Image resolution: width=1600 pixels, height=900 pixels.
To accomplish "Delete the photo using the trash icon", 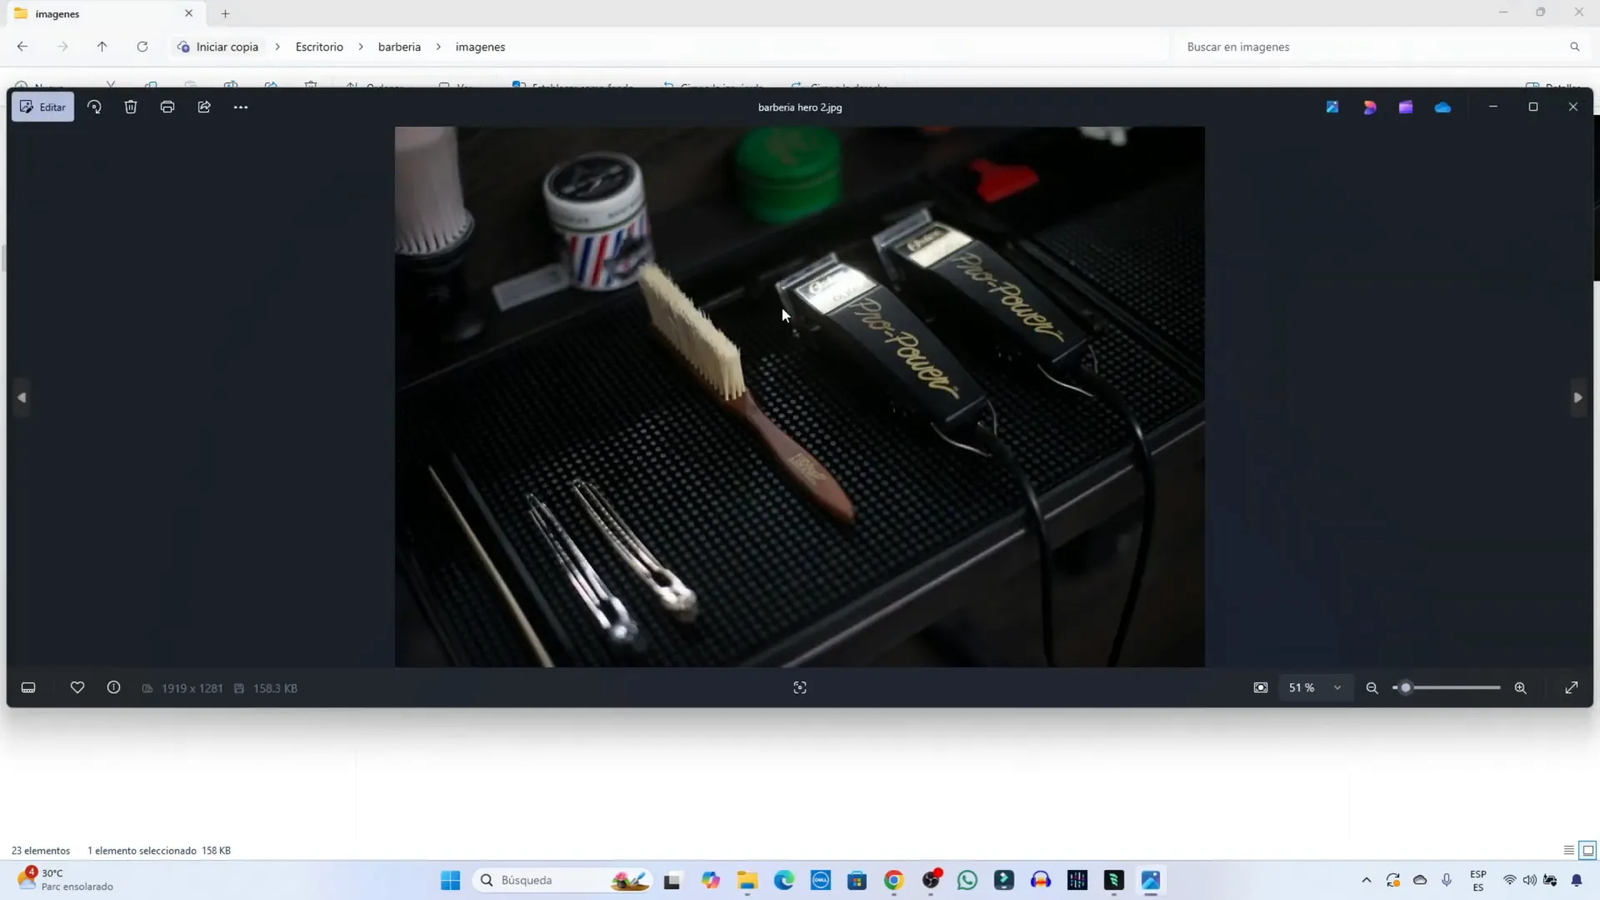I will 131,107.
